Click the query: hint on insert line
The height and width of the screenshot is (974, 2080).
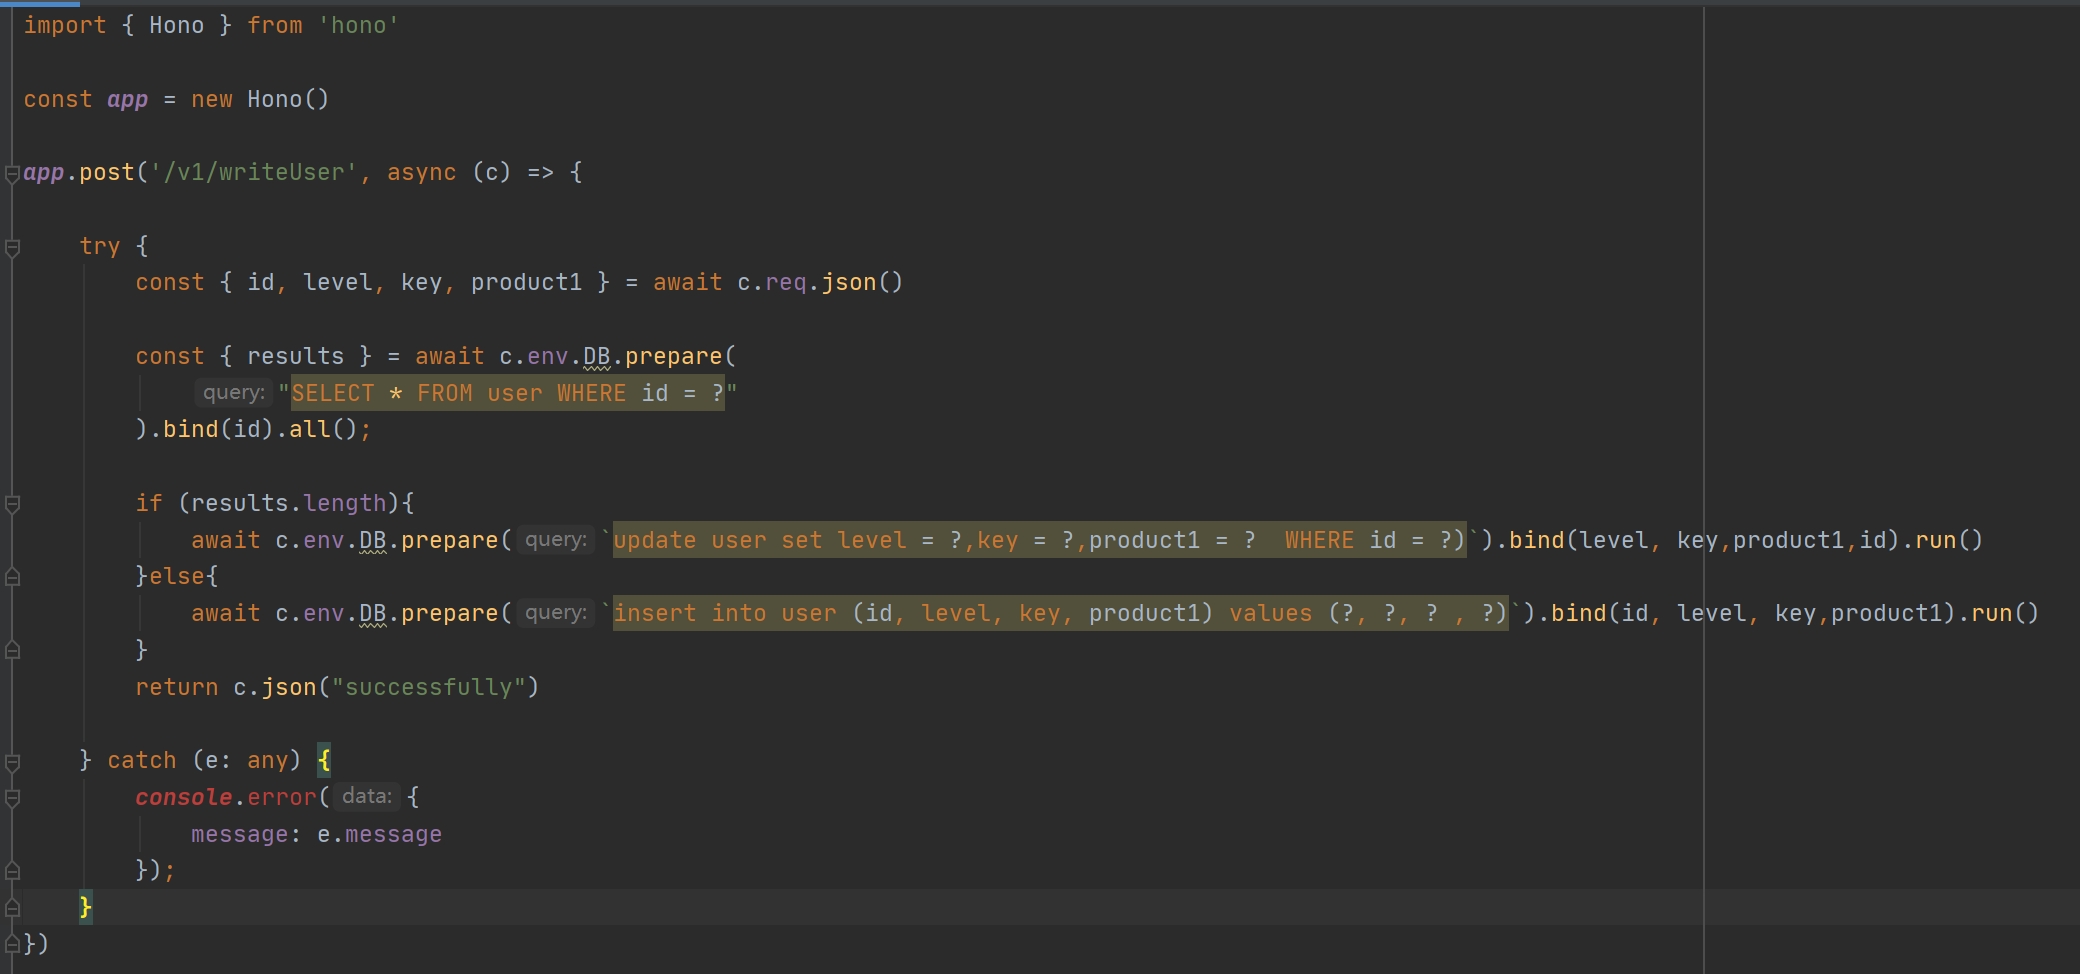[x=556, y=613]
